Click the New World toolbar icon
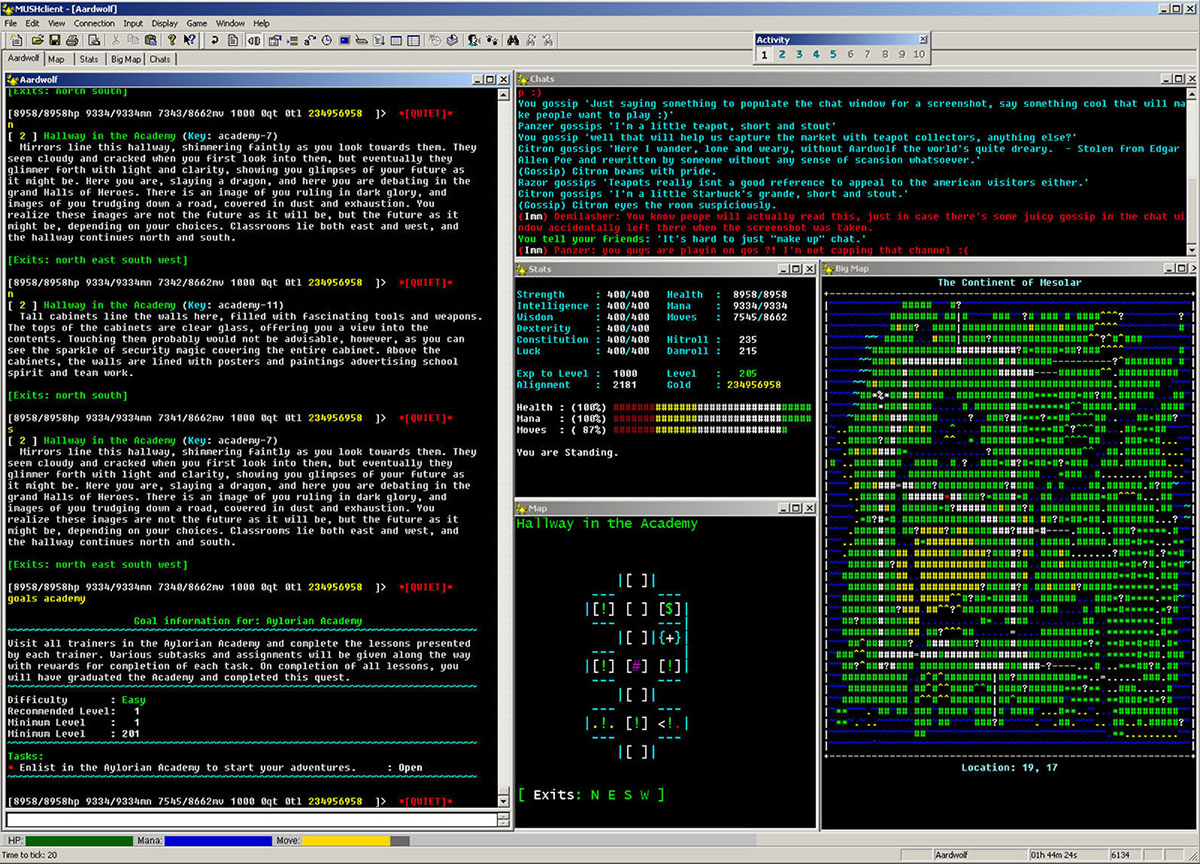Image resolution: width=1200 pixels, height=864 pixels. (x=17, y=40)
